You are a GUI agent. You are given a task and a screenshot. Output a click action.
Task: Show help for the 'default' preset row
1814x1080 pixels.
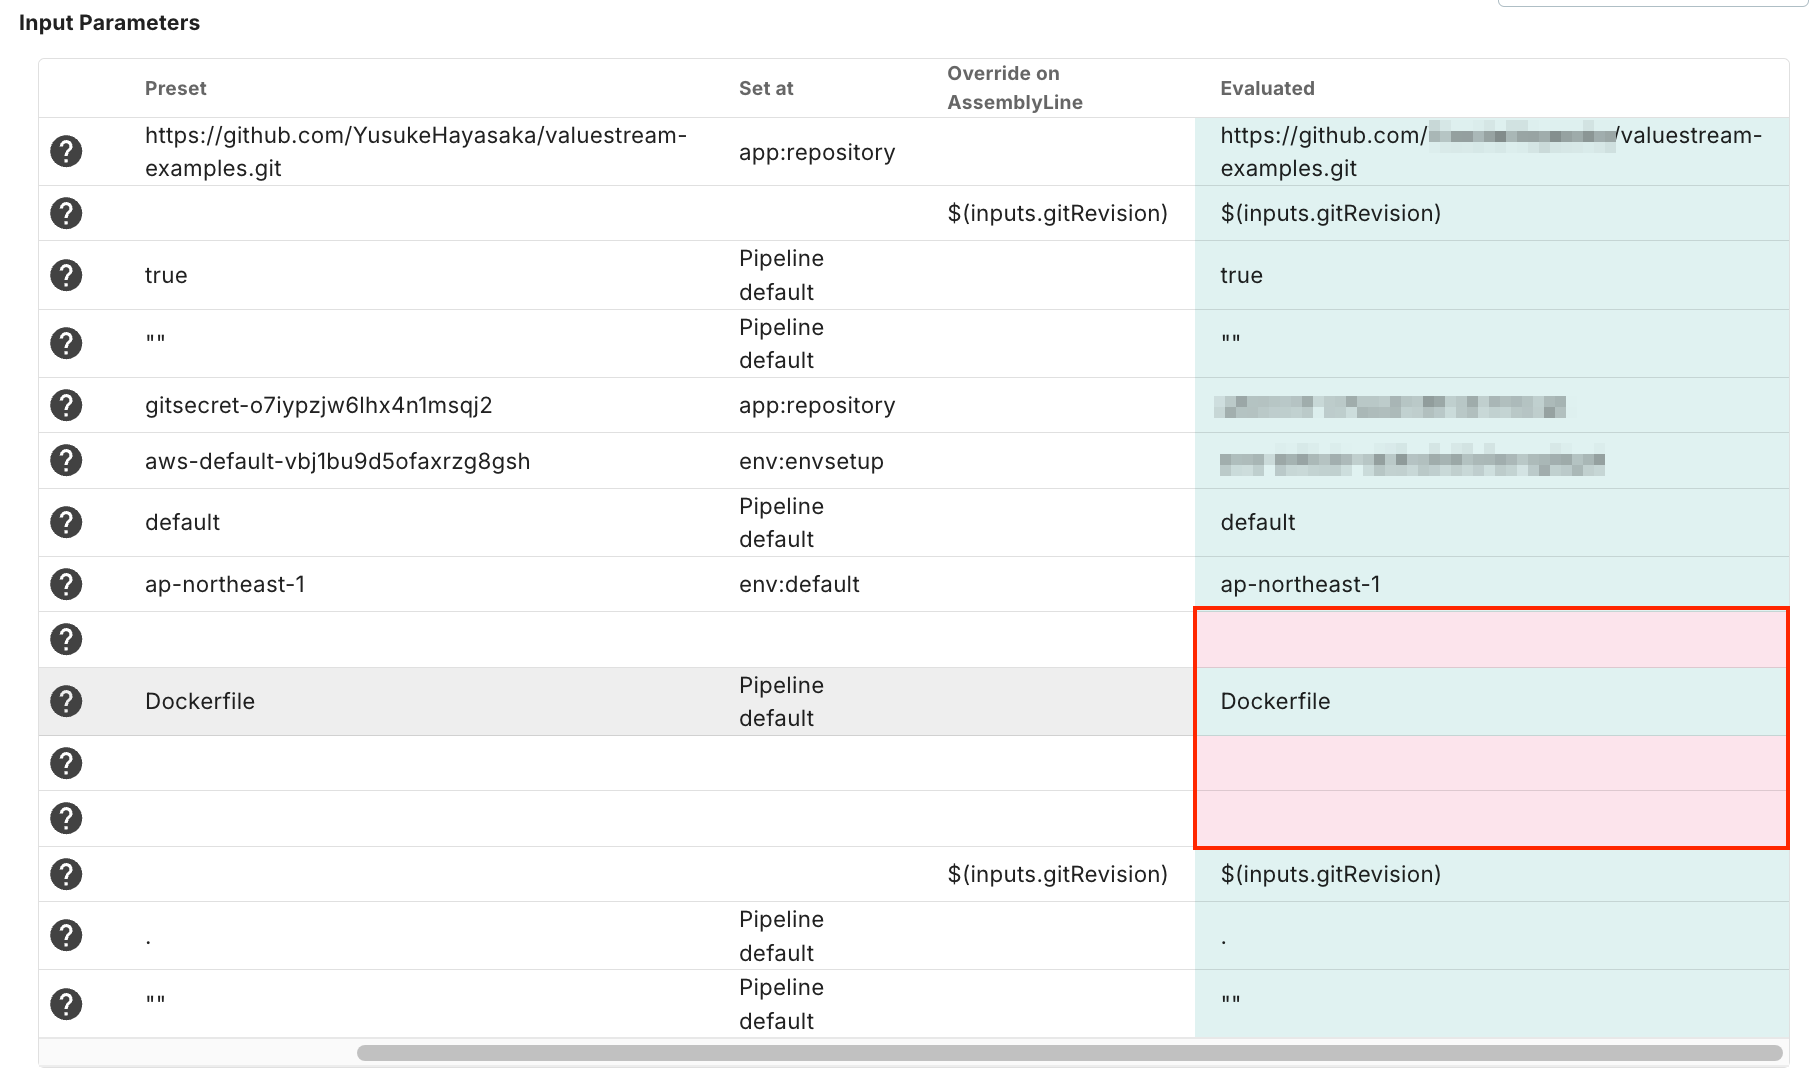[66, 522]
